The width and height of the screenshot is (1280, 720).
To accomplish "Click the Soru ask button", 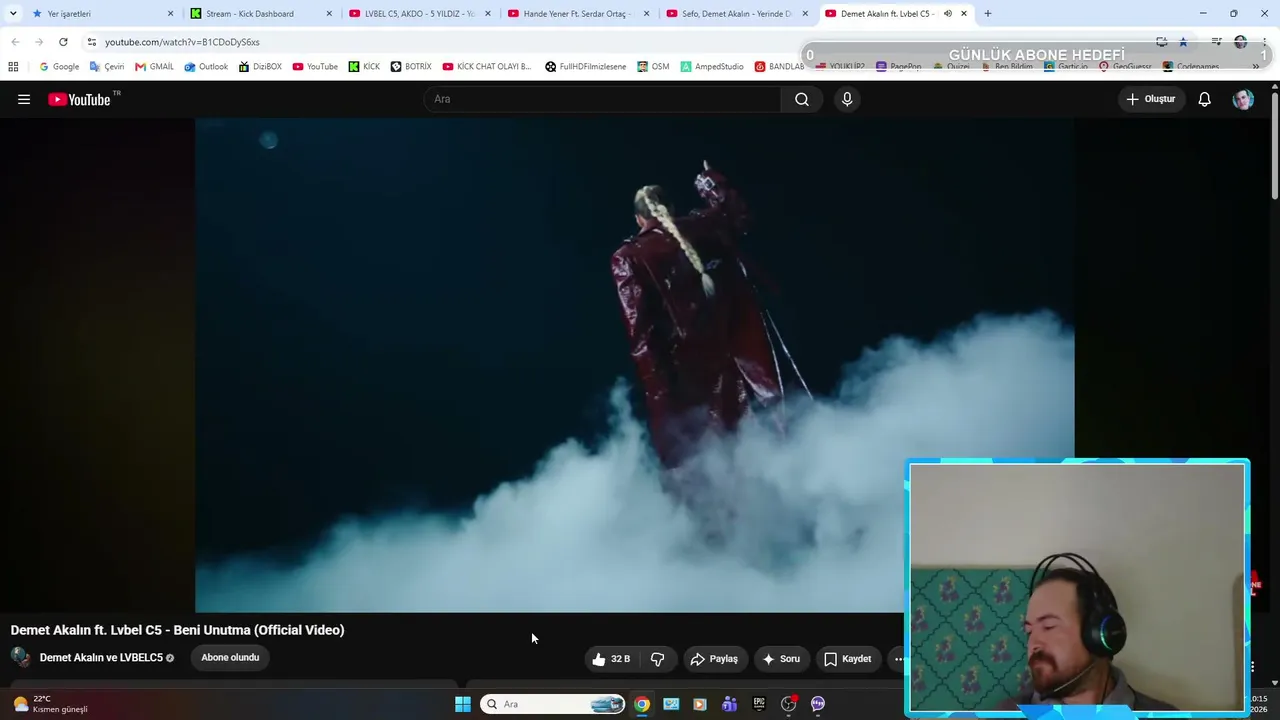I will (x=781, y=659).
